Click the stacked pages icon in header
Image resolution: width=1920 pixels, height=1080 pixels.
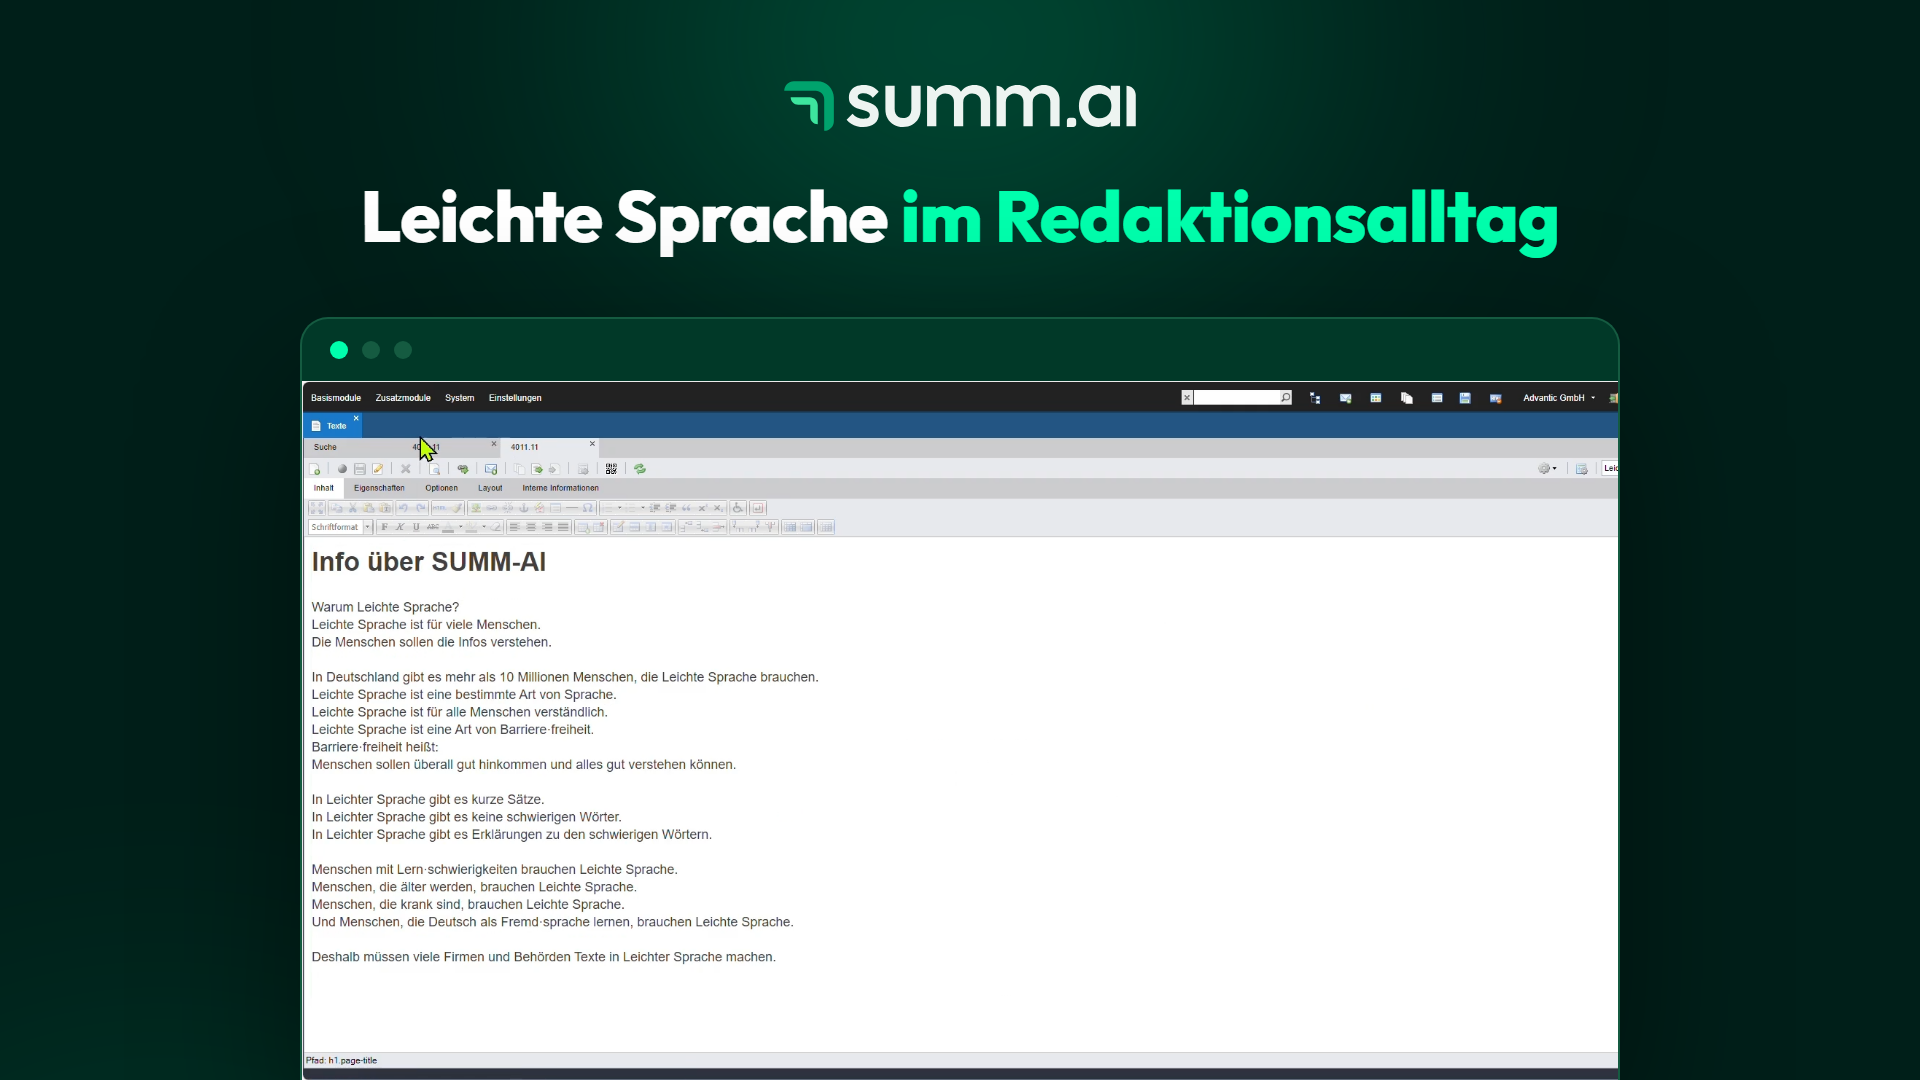click(1407, 398)
